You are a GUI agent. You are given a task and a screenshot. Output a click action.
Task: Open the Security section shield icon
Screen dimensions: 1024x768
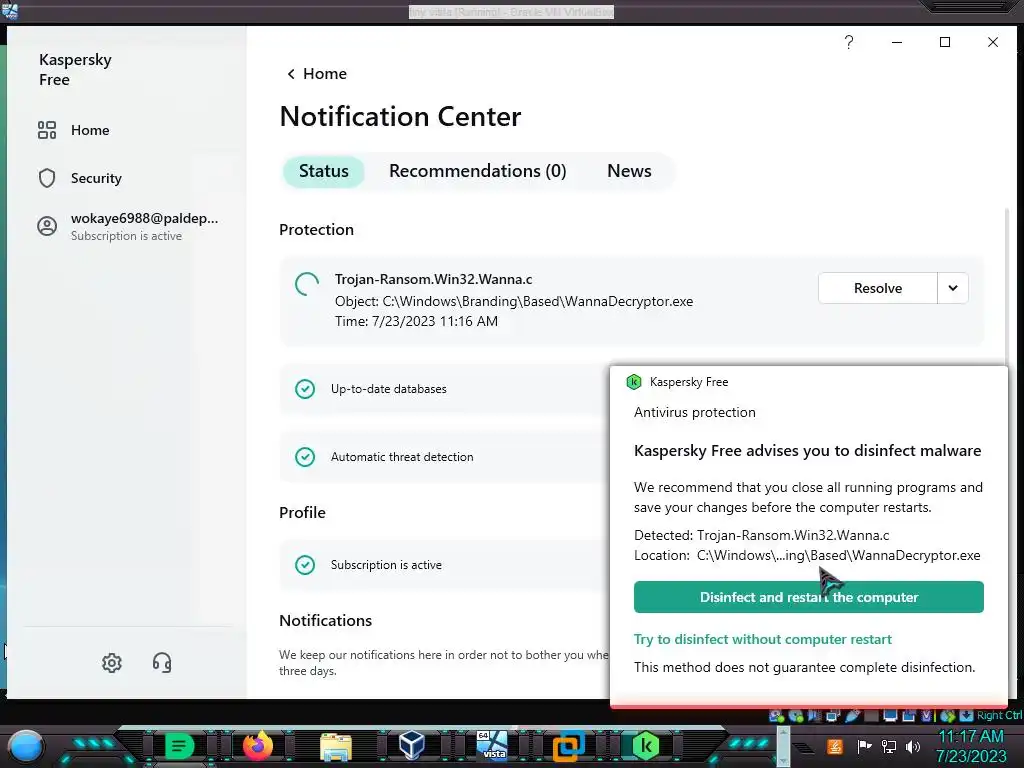pos(47,178)
